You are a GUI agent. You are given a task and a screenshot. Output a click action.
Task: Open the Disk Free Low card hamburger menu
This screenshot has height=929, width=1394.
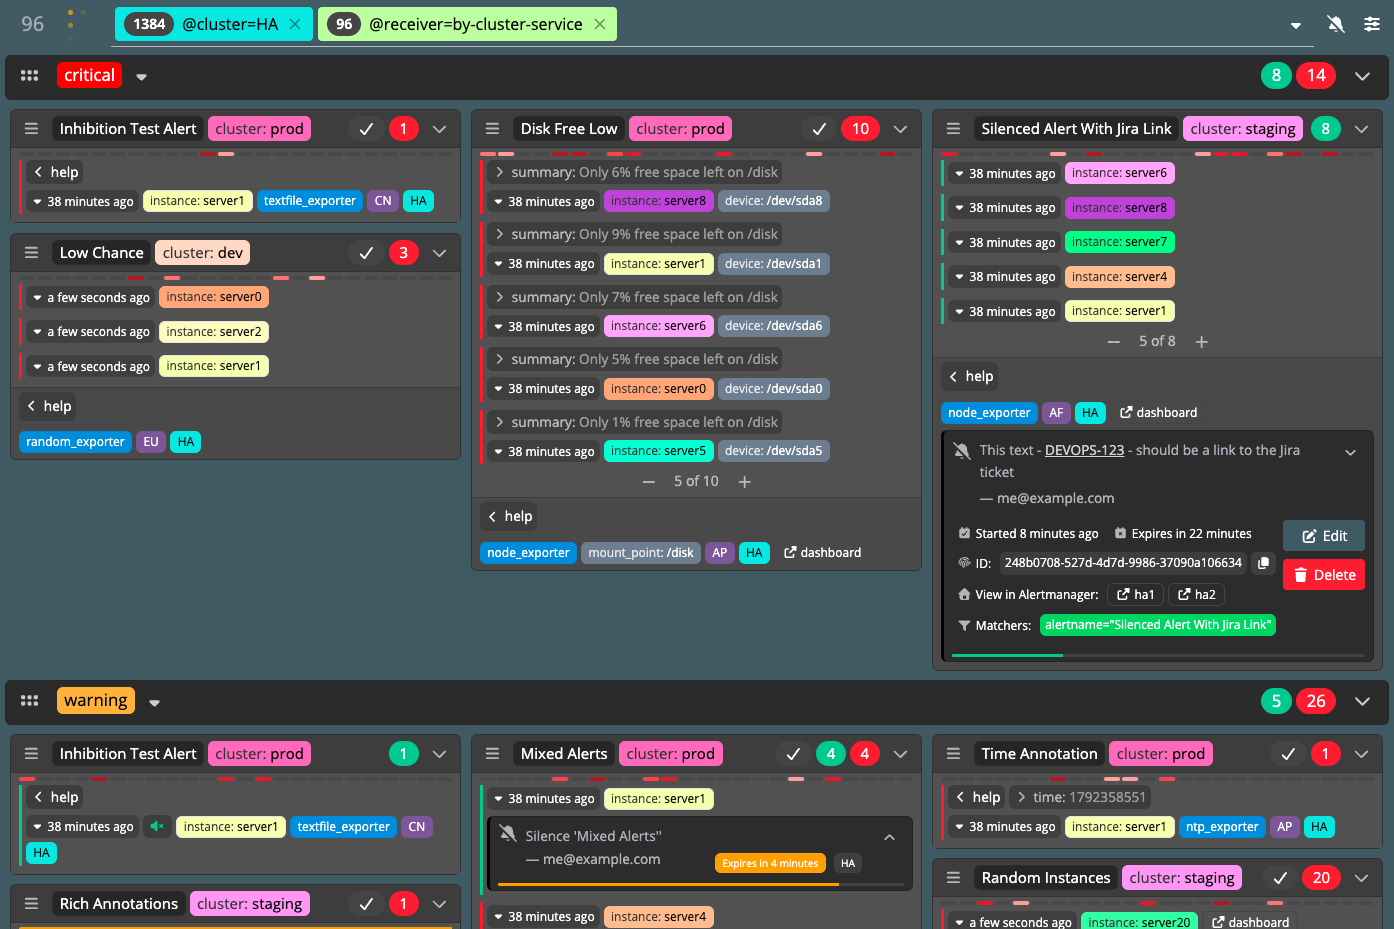coord(492,129)
